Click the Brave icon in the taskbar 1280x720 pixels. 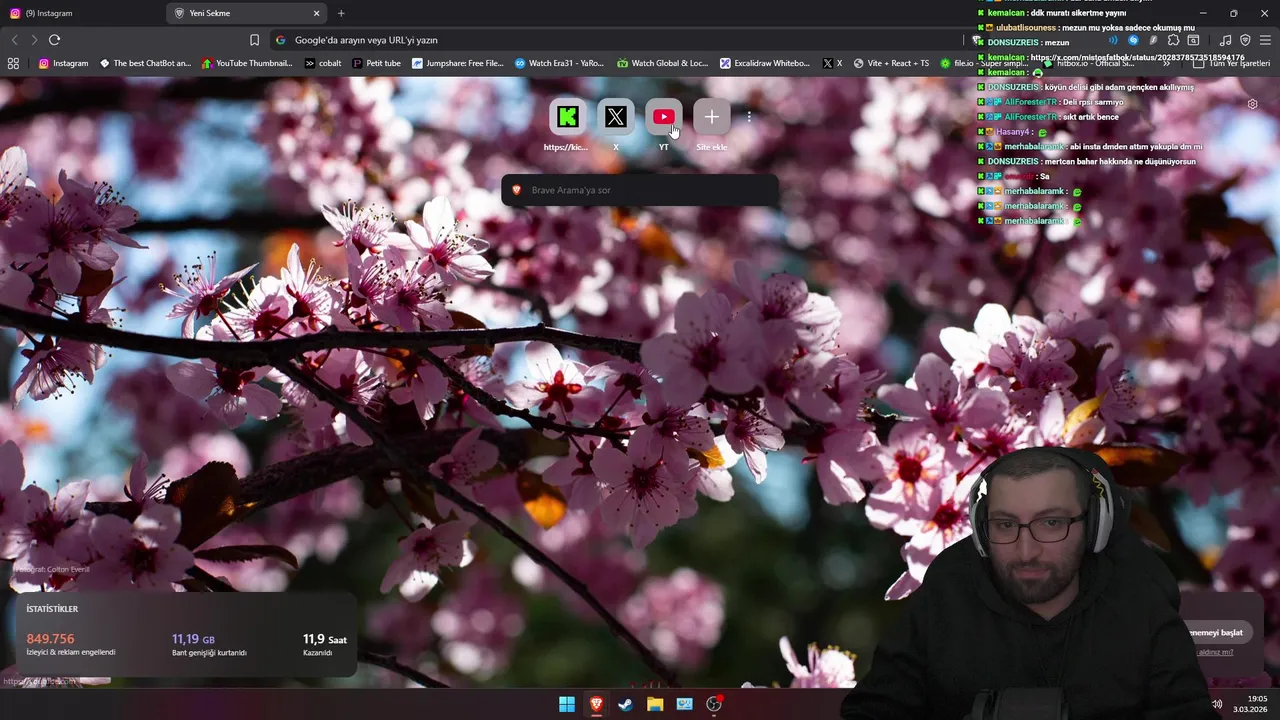coord(596,704)
